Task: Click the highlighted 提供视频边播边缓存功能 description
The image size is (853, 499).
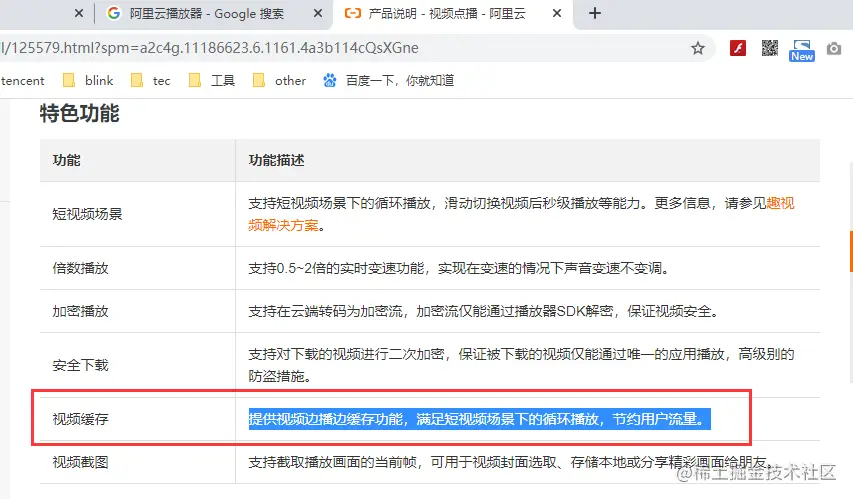Action: [479, 419]
